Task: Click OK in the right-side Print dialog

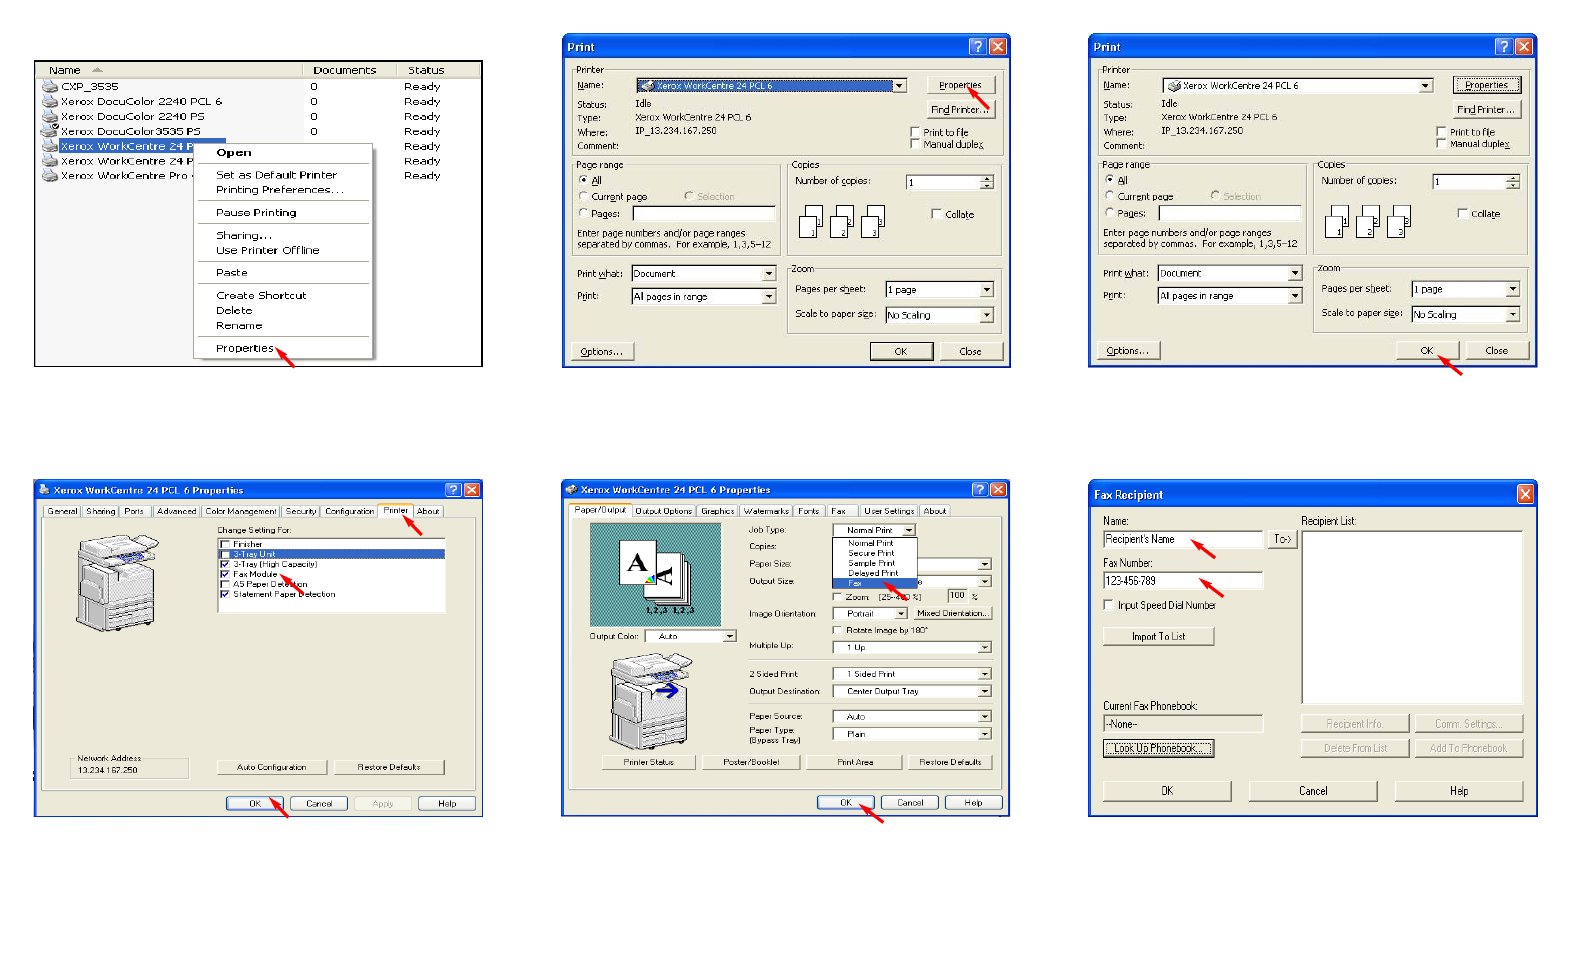Action: pyautogui.click(x=1427, y=350)
